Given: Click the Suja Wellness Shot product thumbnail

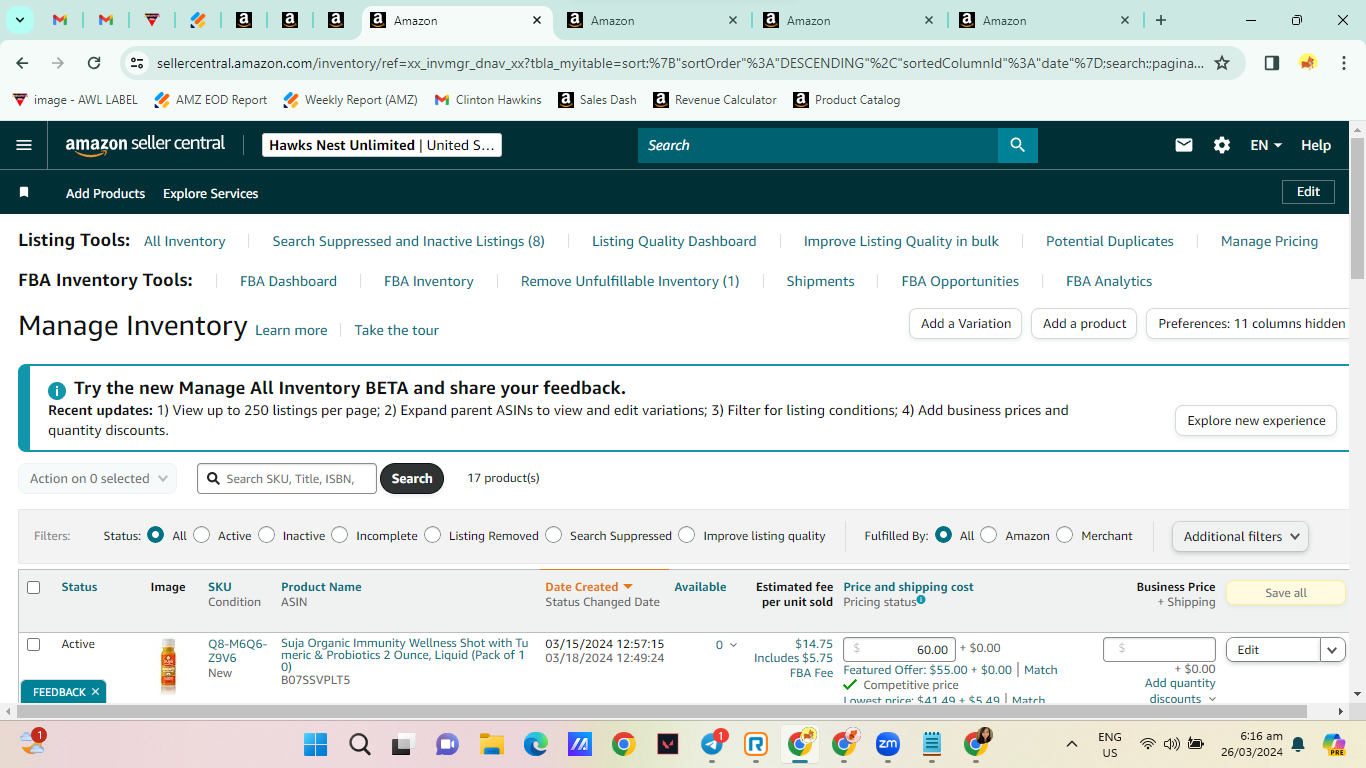Looking at the screenshot, I should pyautogui.click(x=168, y=666).
